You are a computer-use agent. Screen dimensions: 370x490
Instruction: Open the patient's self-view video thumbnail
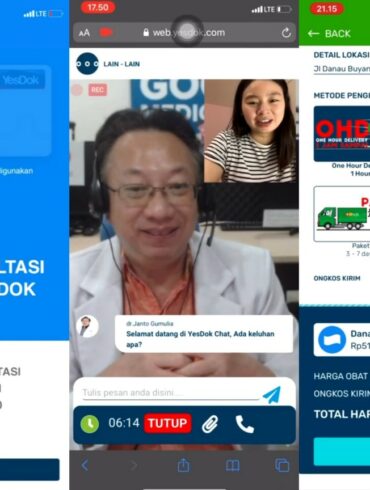(251, 131)
